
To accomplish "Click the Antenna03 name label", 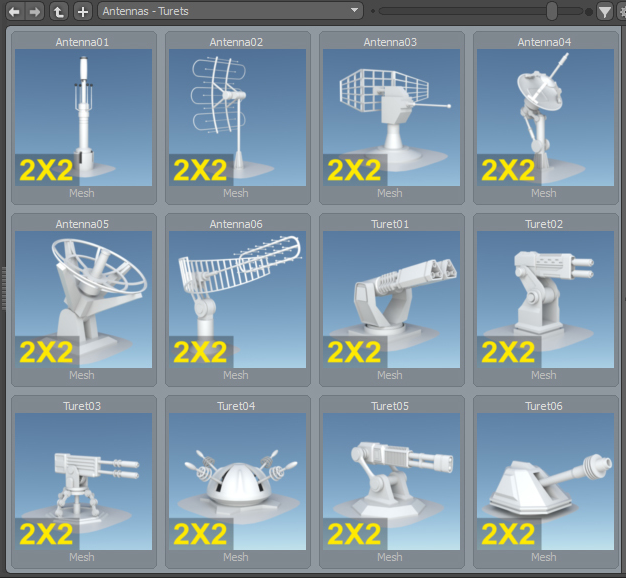I will click(x=390, y=42).
